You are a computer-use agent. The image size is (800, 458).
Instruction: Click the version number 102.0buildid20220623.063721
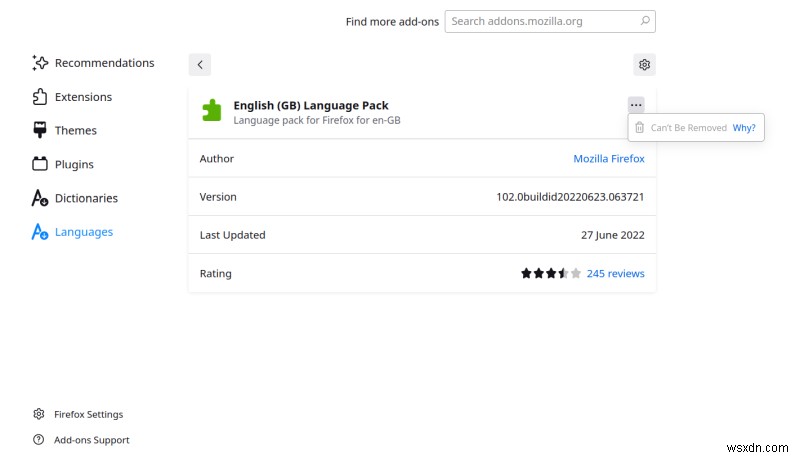(x=570, y=197)
